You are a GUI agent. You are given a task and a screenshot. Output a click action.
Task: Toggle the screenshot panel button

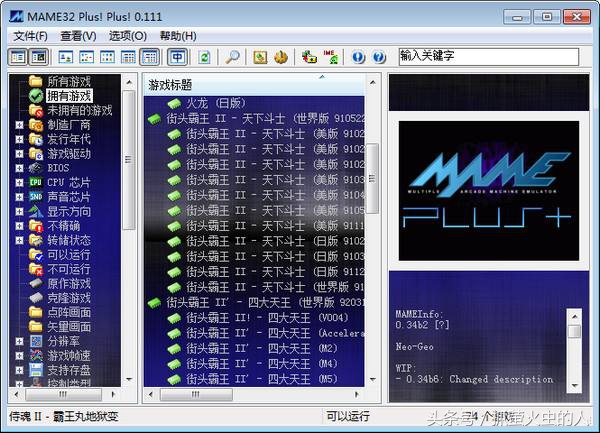coord(39,57)
